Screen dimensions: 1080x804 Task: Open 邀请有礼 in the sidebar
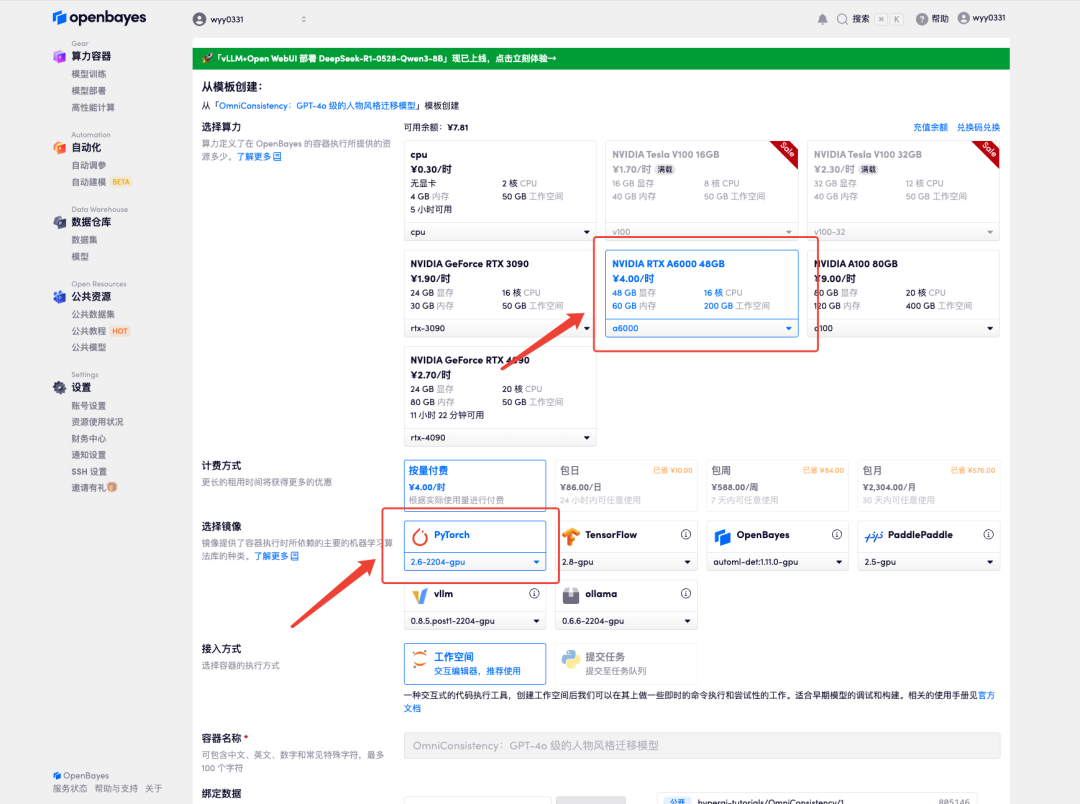pos(94,488)
